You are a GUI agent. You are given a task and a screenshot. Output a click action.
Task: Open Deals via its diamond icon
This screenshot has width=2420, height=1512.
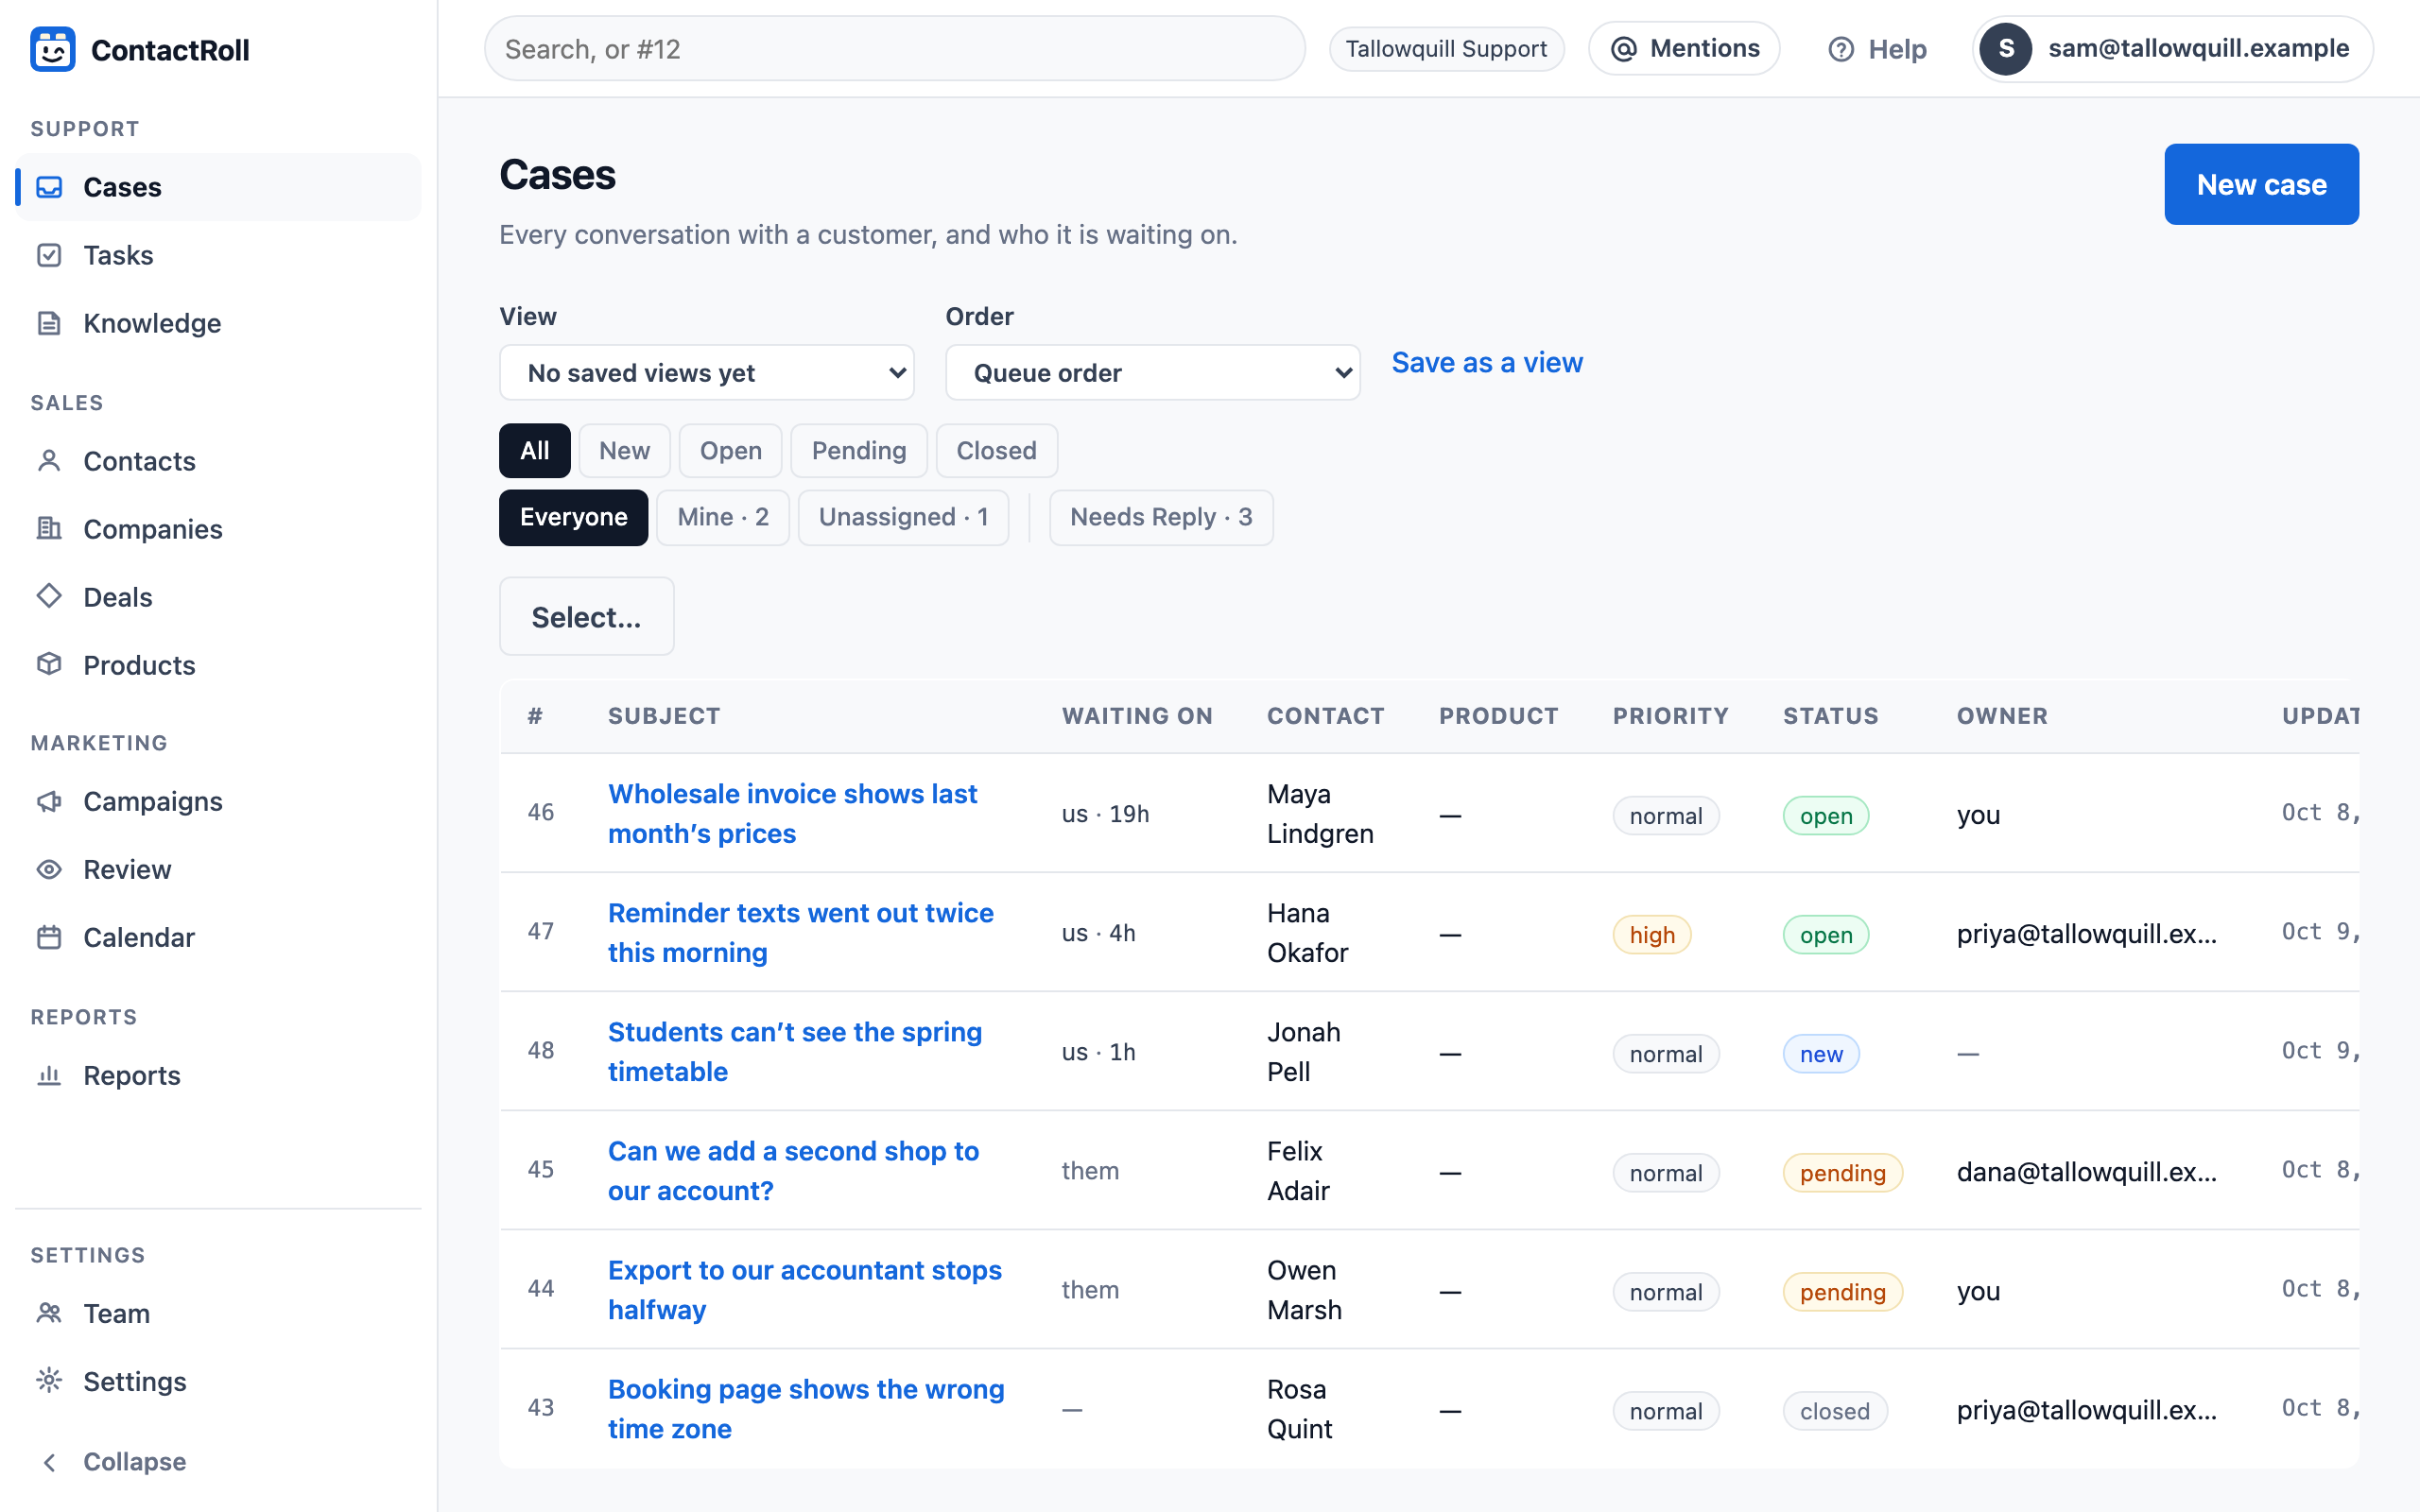pyautogui.click(x=49, y=597)
